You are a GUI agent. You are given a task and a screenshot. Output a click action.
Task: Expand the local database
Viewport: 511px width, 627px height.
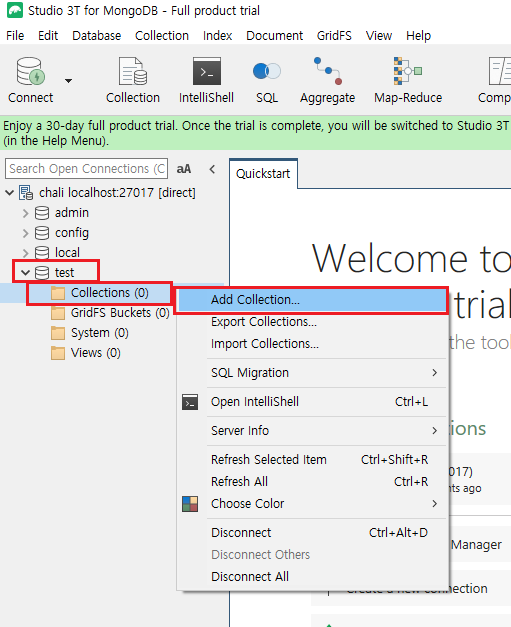26,253
